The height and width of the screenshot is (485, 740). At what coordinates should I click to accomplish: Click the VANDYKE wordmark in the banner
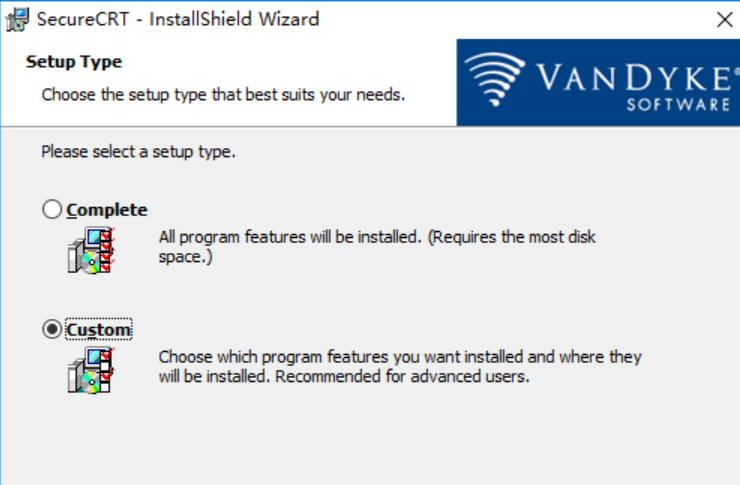(x=636, y=77)
